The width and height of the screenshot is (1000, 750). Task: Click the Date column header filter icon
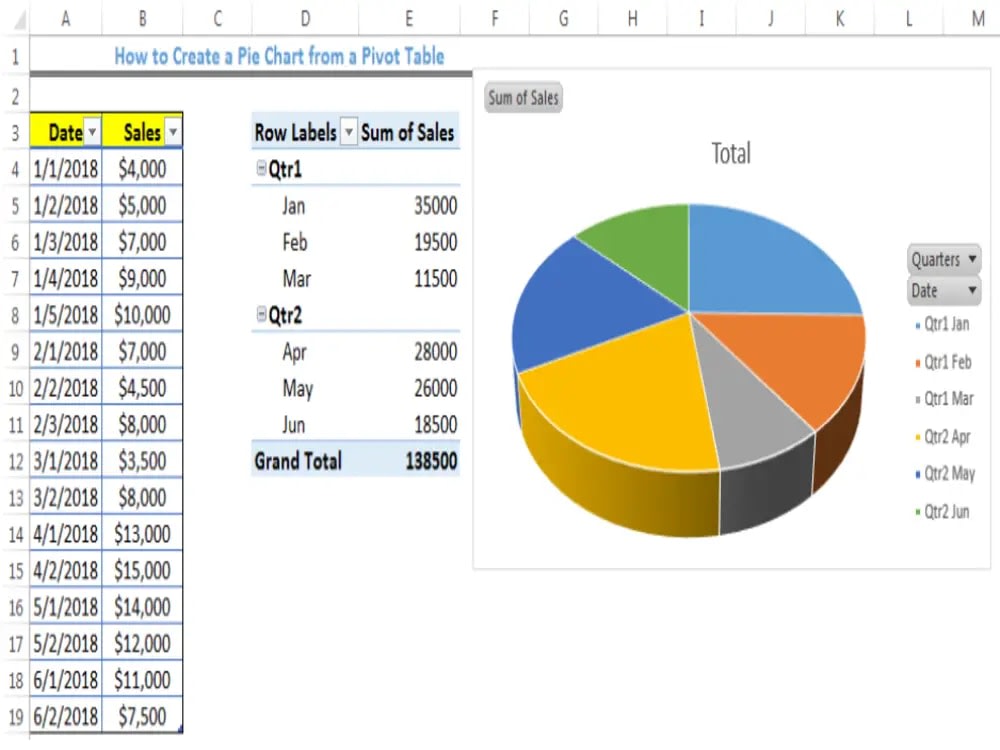[x=90, y=131]
